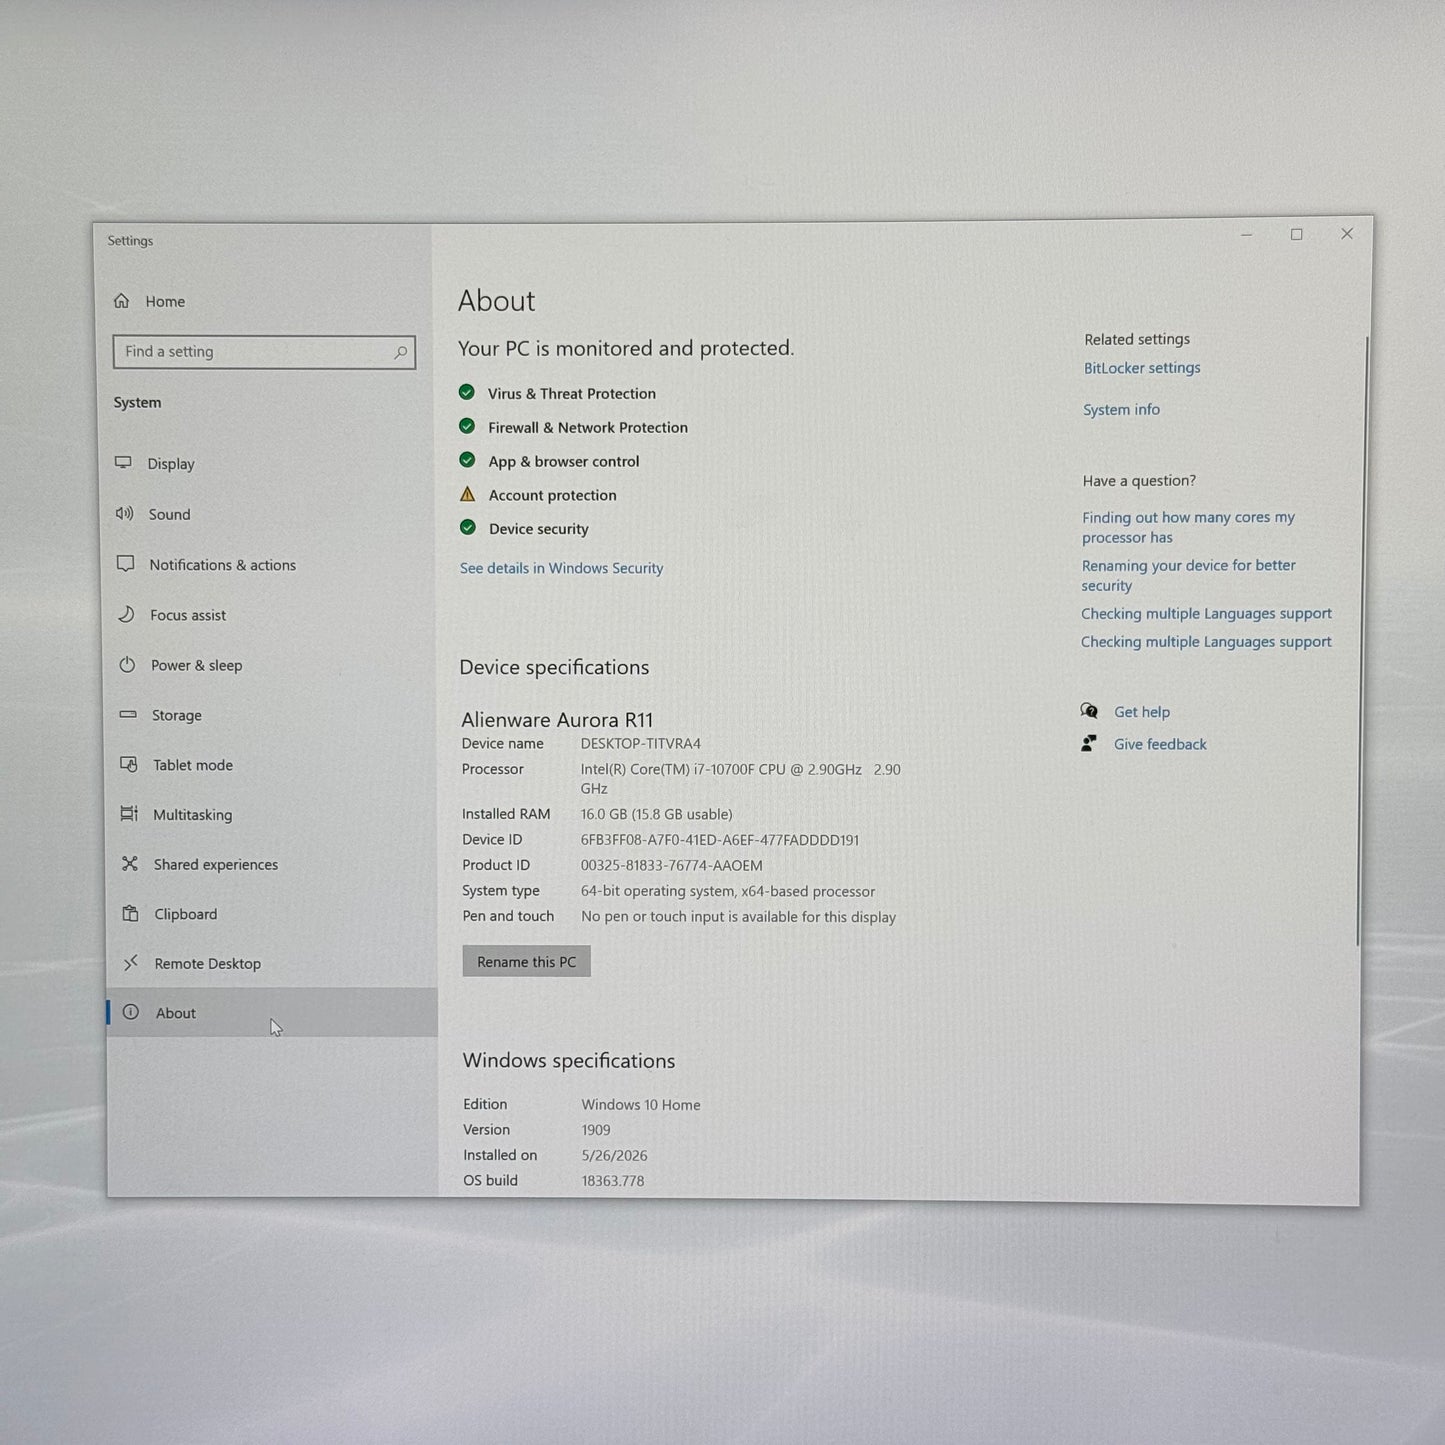Open second Checking multiple Languages support link

[1206, 641]
